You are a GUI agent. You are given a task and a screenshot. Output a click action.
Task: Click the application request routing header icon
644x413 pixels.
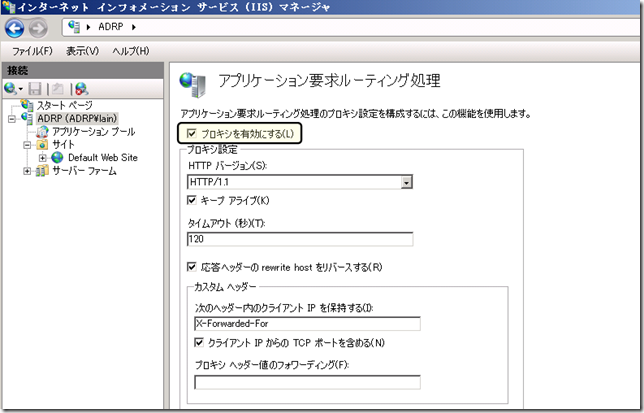(192, 85)
